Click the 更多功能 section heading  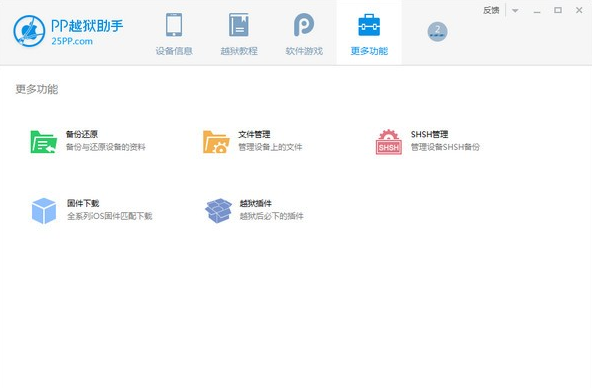(37, 89)
